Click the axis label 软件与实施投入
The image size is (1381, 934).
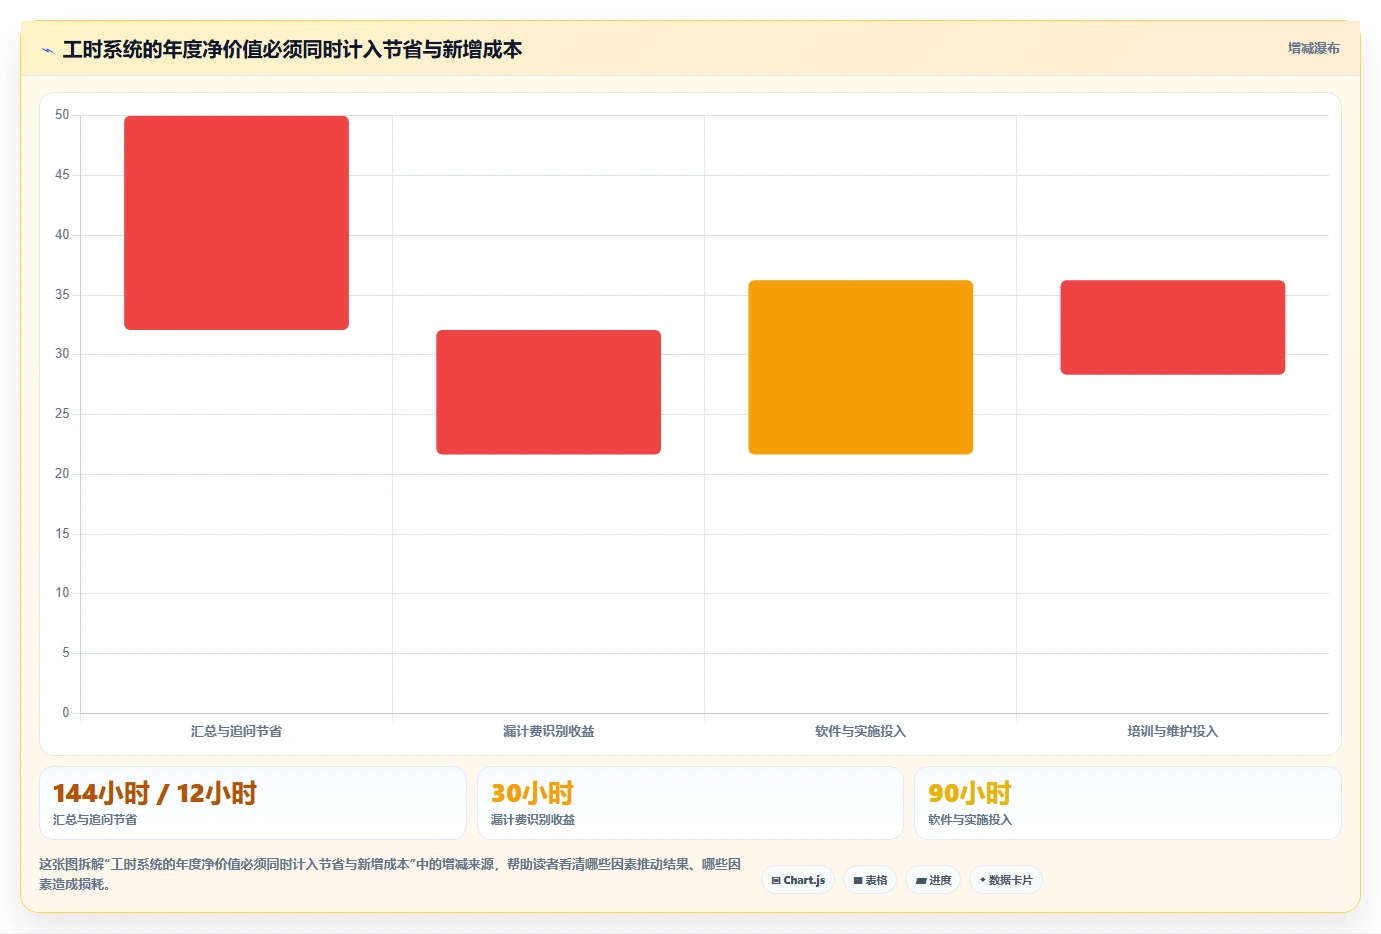click(x=860, y=731)
